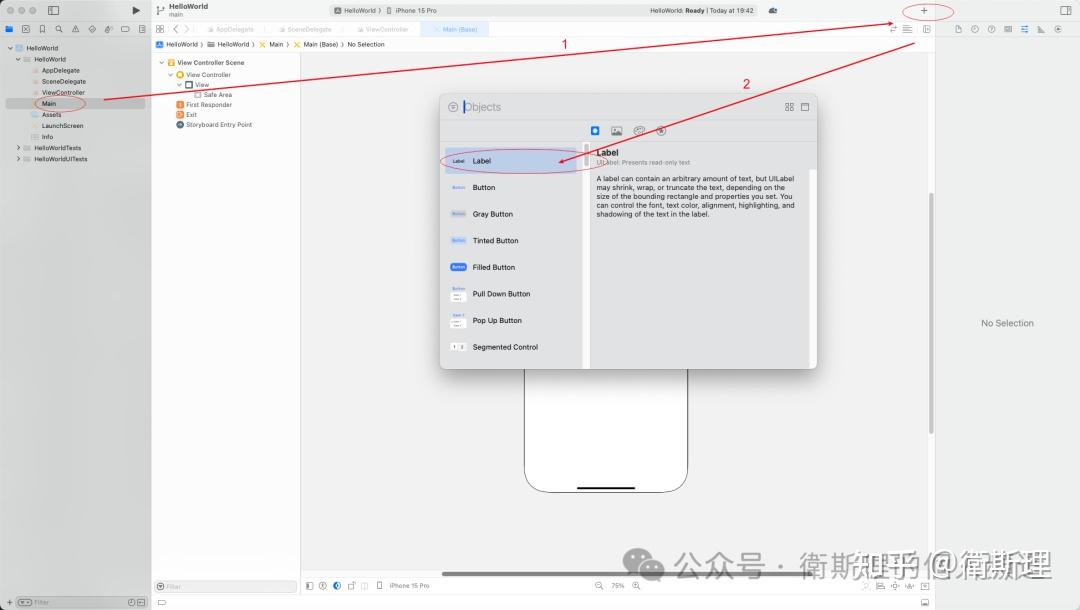1080x610 pixels.
Task: Switch library display to grid view
Action: (790, 106)
